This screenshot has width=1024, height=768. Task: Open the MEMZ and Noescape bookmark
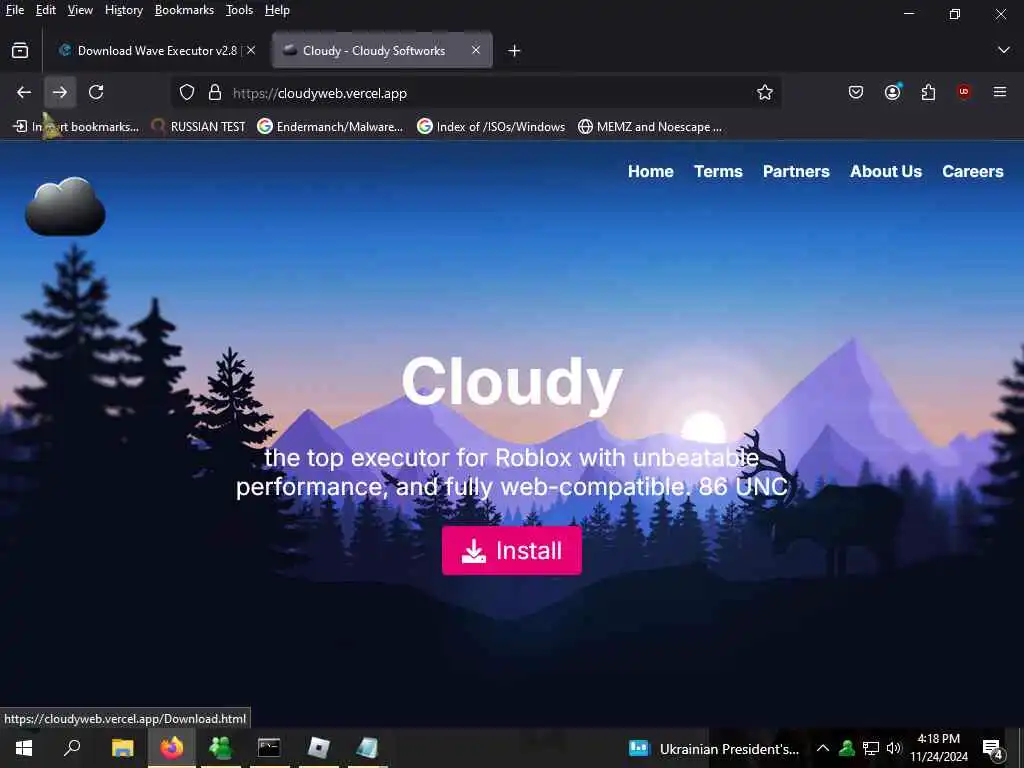[x=650, y=127]
